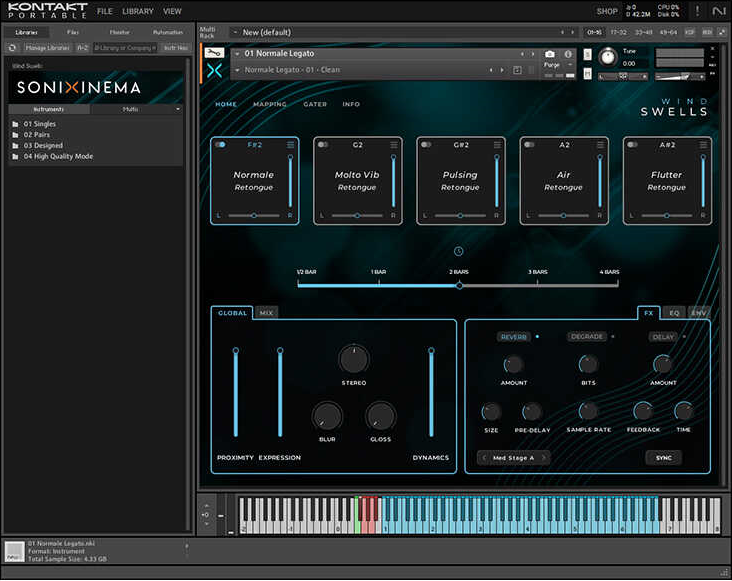This screenshot has width=732, height=581.
Task: Click the previous reverb preset arrow by Med Stage A
Action: click(484, 458)
